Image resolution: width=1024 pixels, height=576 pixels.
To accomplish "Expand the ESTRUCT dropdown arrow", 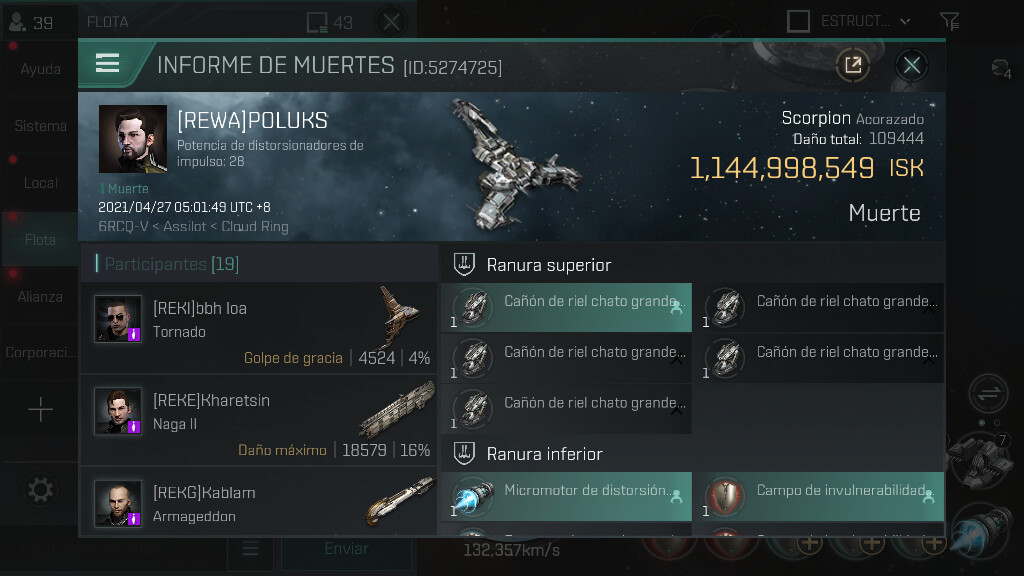I will [x=905, y=22].
